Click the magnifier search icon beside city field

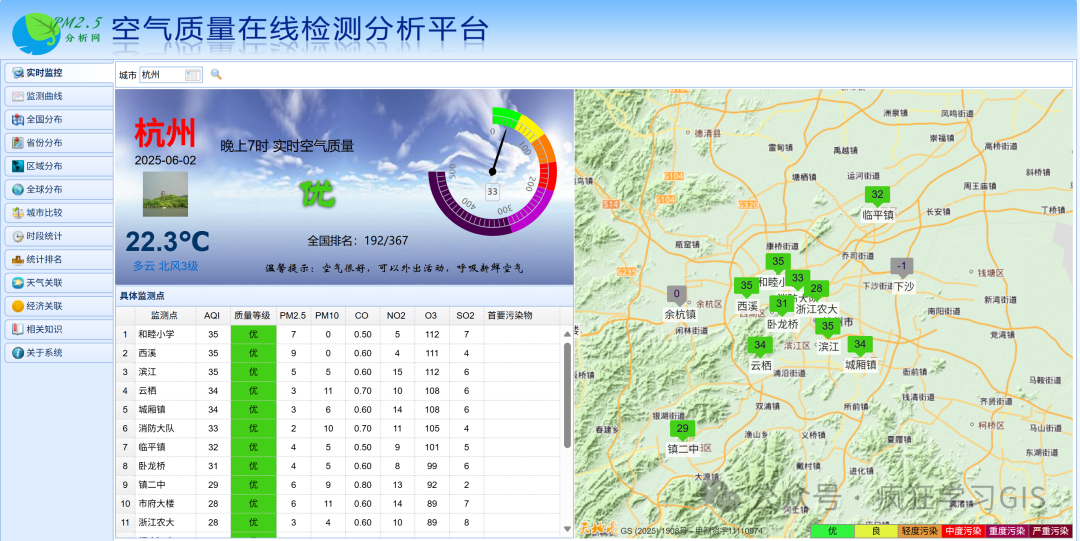pyautogui.click(x=216, y=75)
